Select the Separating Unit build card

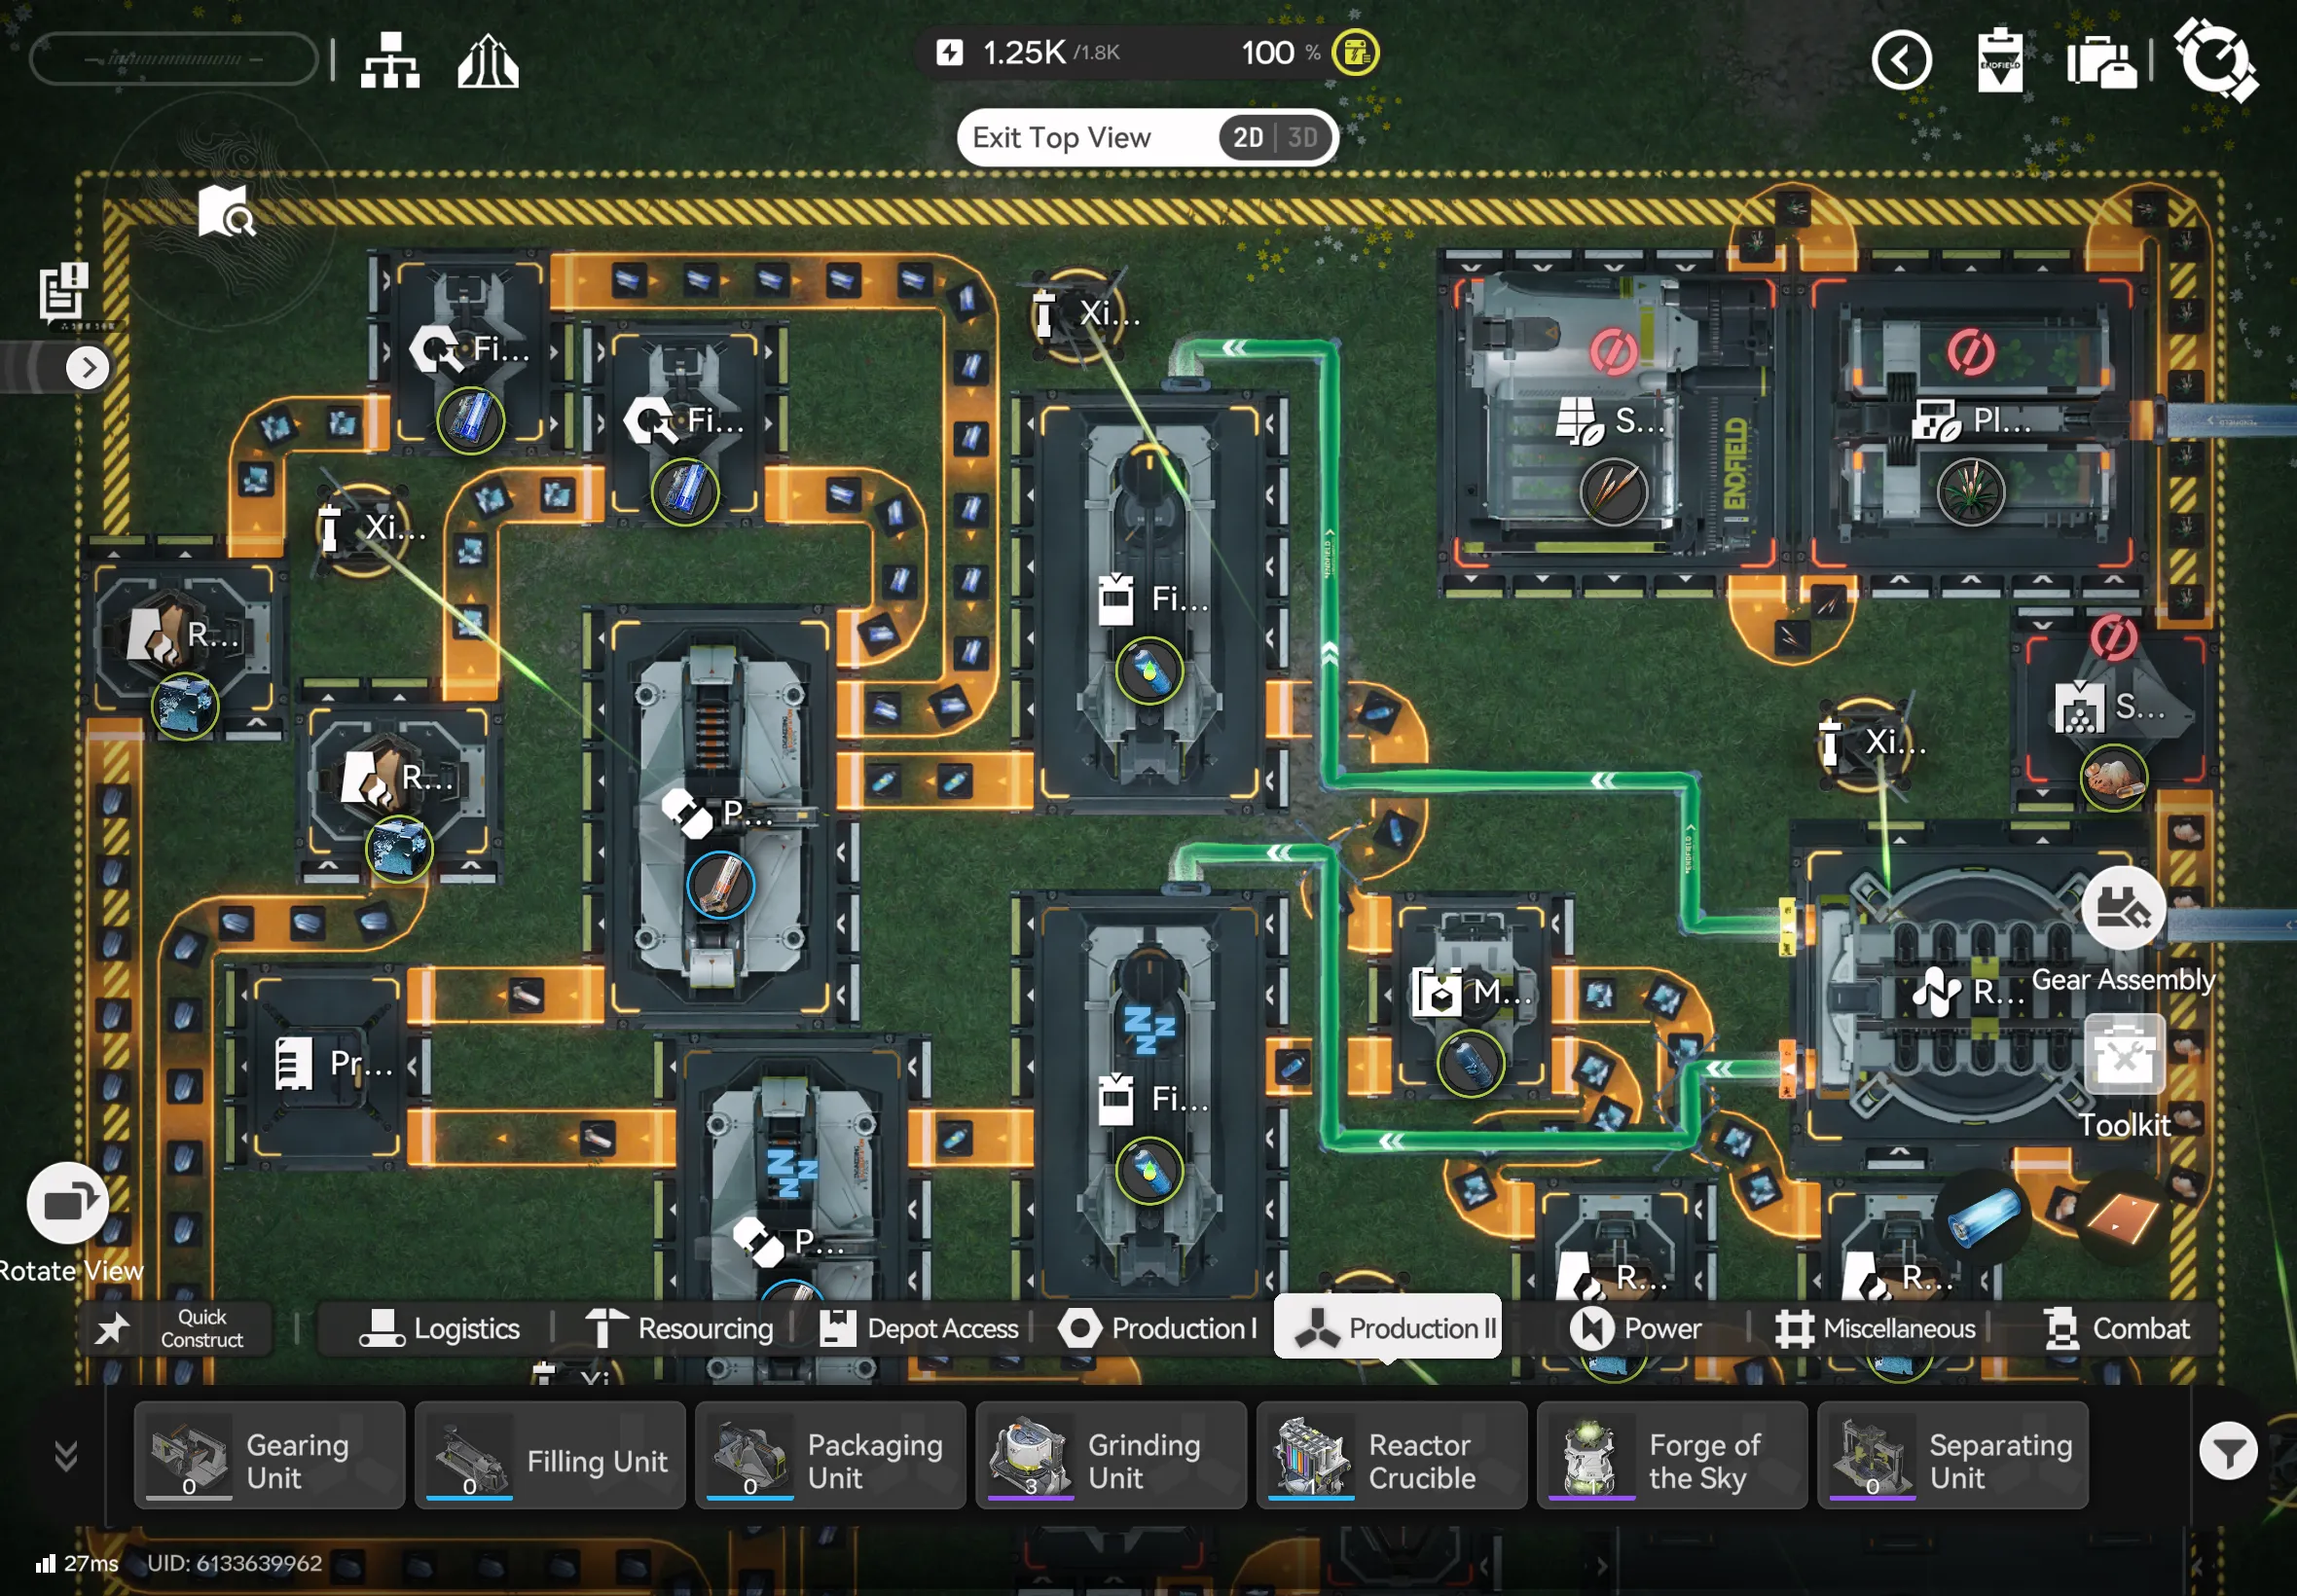[x=1954, y=1456]
